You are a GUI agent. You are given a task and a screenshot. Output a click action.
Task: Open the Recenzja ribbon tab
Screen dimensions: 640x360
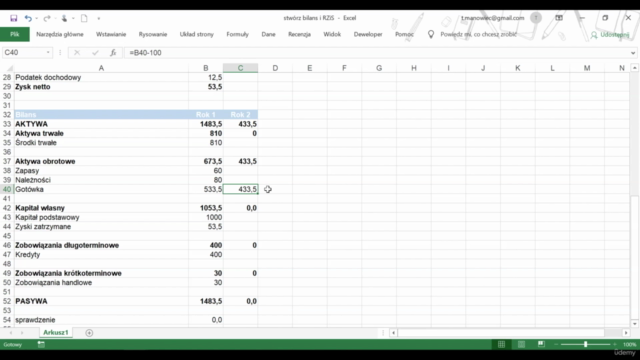tap(299, 34)
